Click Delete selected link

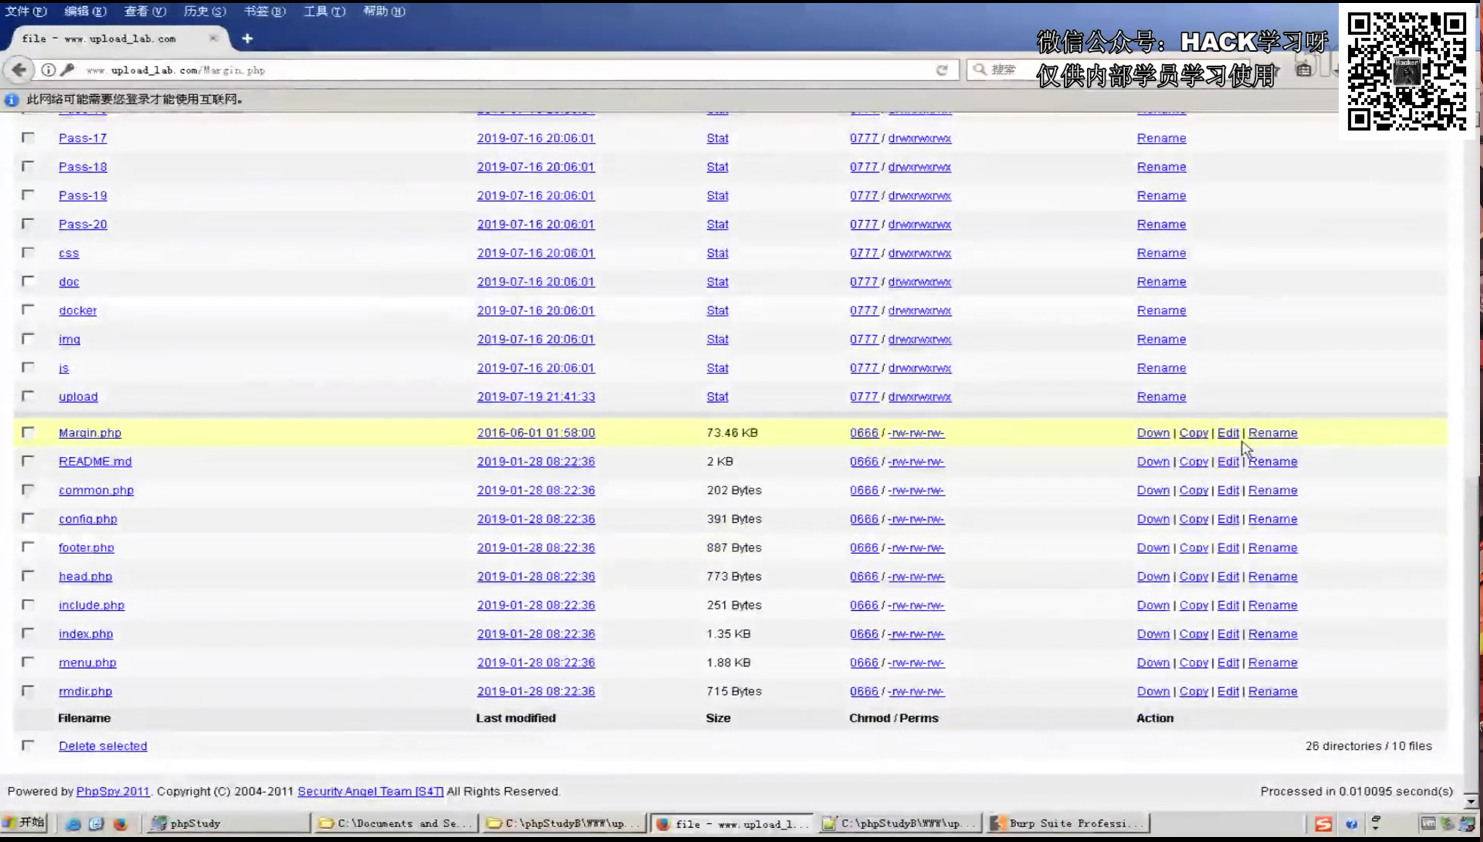[103, 746]
